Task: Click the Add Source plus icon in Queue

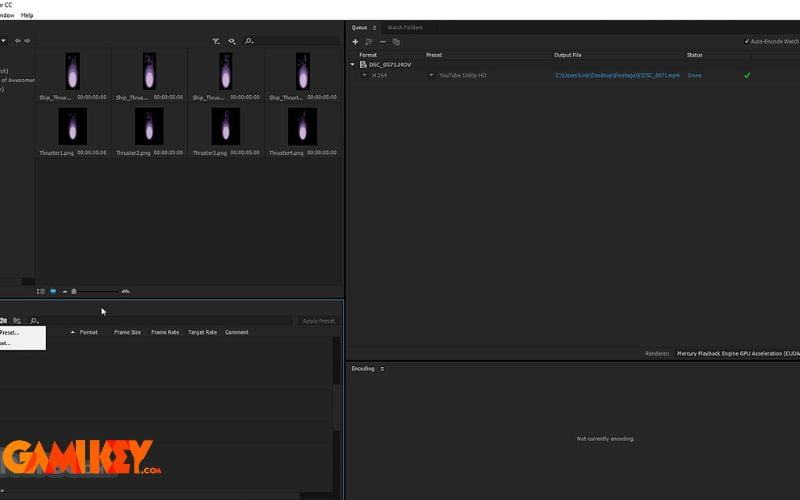Action: (355, 42)
